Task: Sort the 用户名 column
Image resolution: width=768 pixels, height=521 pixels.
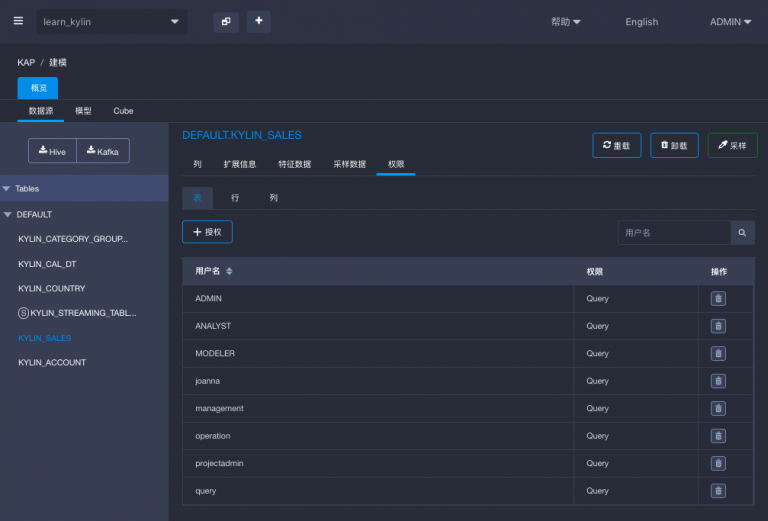Action: pos(229,272)
